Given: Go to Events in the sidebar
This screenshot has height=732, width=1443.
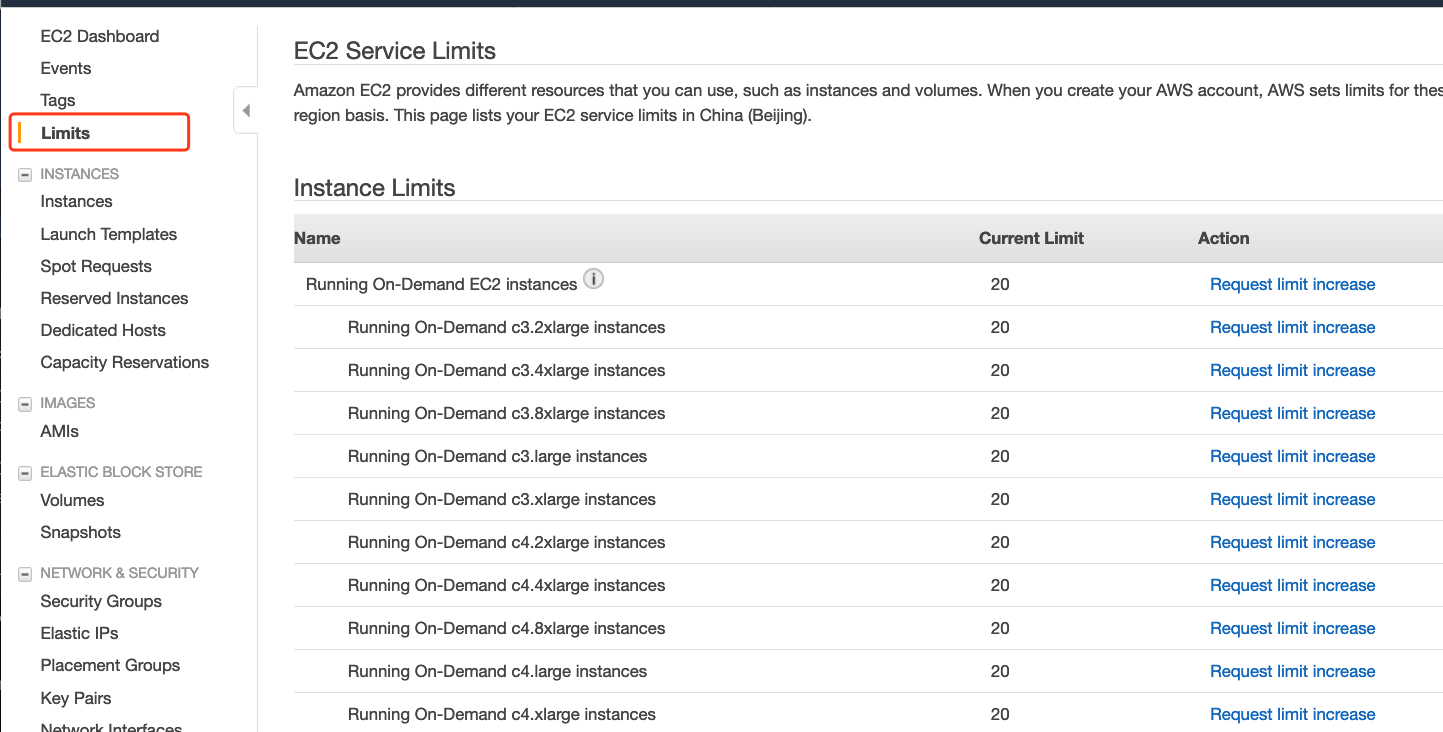Looking at the screenshot, I should coord(66,68).
